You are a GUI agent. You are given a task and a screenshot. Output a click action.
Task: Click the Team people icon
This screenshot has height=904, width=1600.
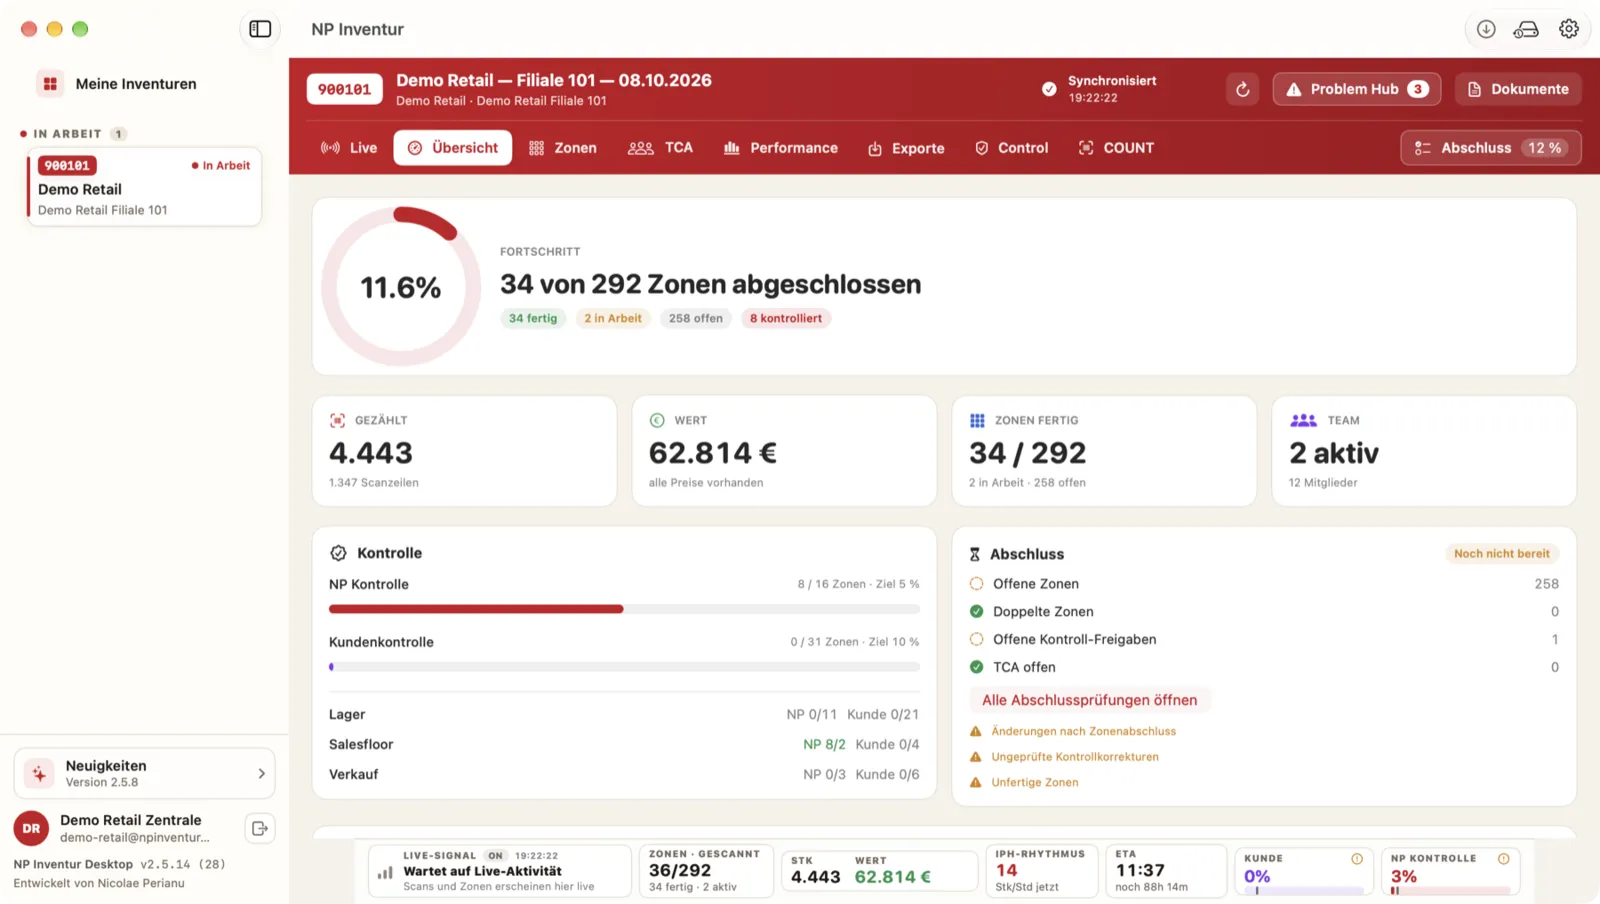tap(1303, 420)
